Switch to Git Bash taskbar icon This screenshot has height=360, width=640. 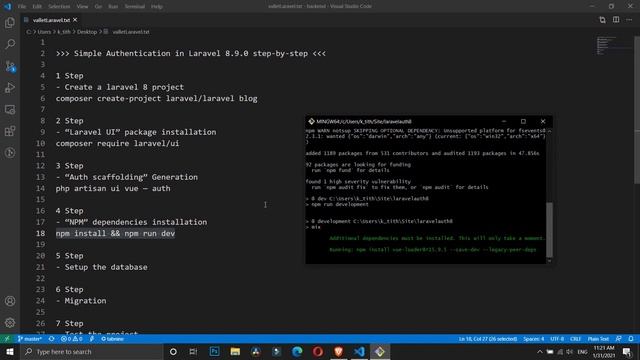point(380,351)
